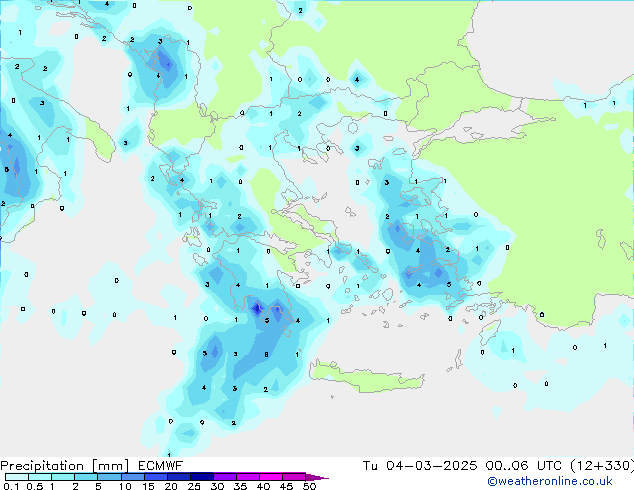
Task: Select the 2–5 mm legend swatch
Action: (86, 477)
